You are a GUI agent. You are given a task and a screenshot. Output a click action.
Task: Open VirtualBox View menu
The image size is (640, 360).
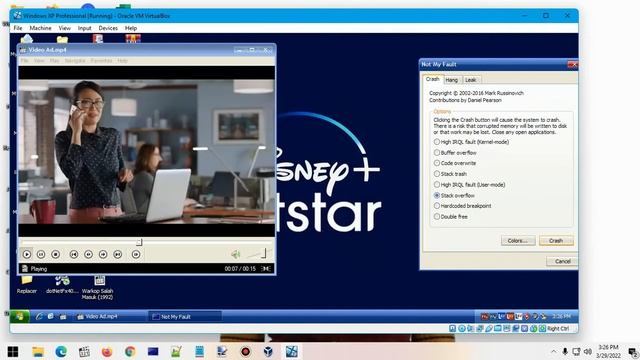pos(64,28)
